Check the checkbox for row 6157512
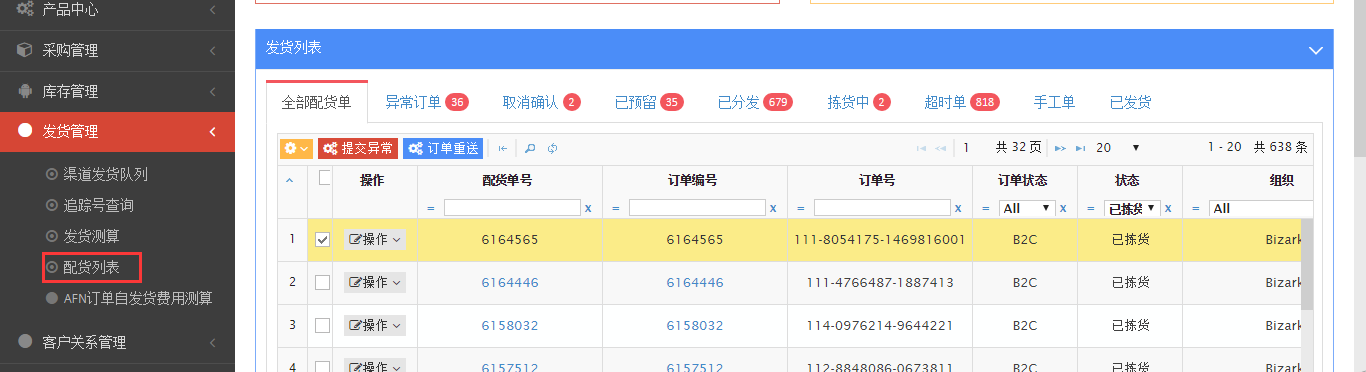 pos(322,366)
